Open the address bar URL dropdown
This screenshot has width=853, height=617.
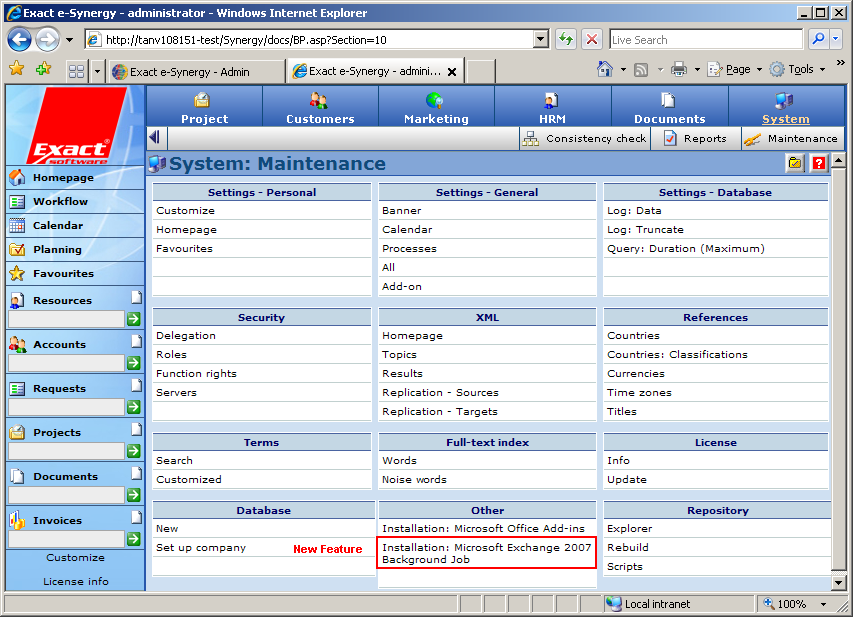pyautogui.click(x=541, y=40)
